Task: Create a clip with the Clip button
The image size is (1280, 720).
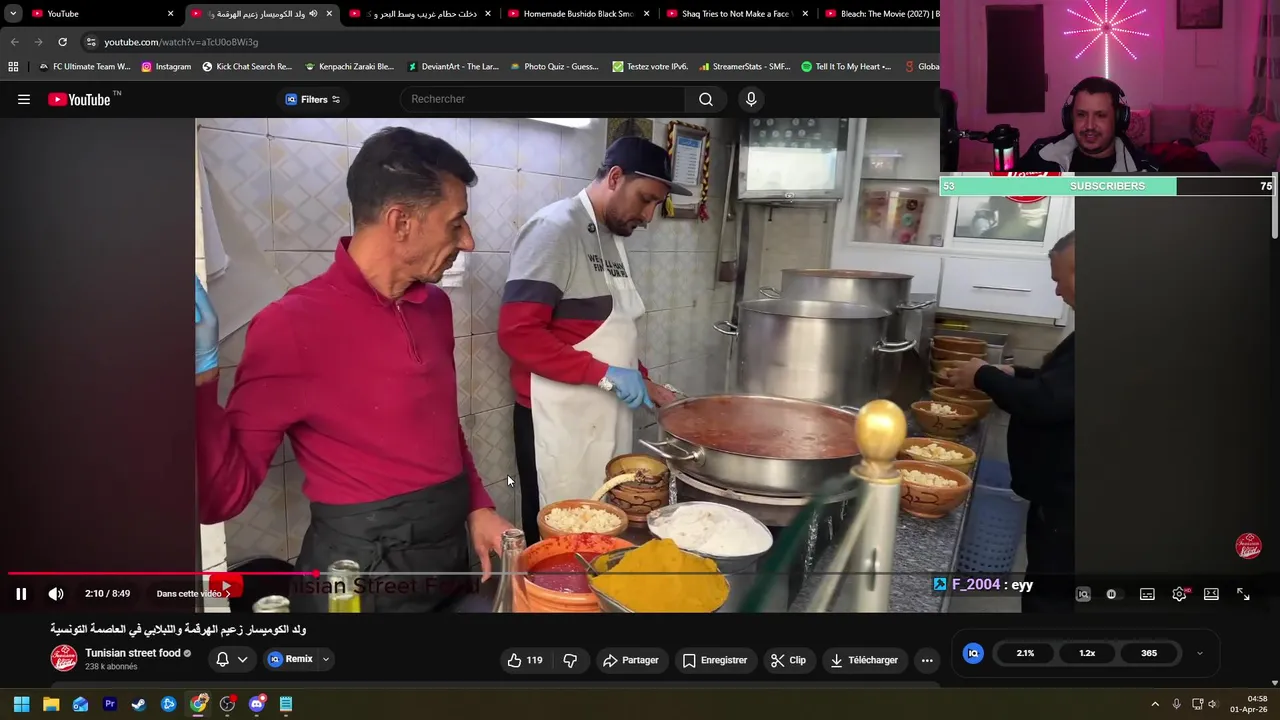Action: pos(788,660)
